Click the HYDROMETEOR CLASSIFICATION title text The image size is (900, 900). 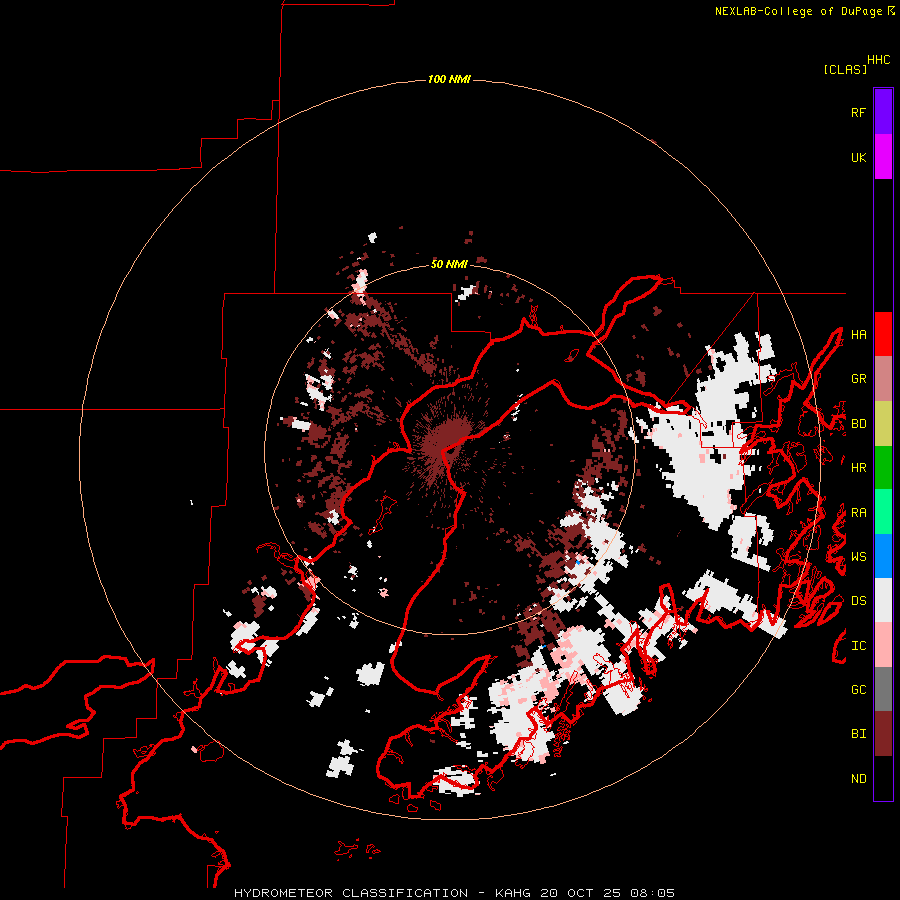(351, 893)
